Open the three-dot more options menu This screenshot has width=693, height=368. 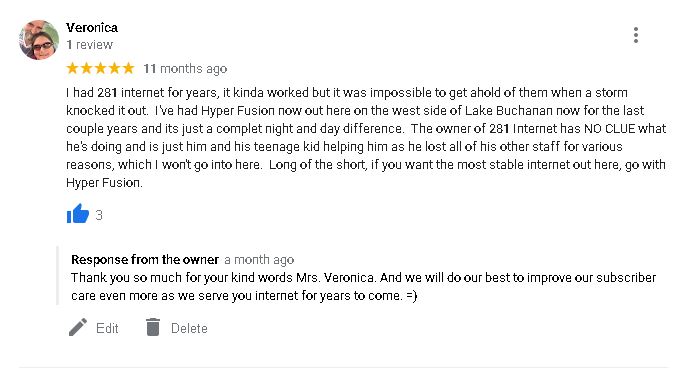click(636, 35)
